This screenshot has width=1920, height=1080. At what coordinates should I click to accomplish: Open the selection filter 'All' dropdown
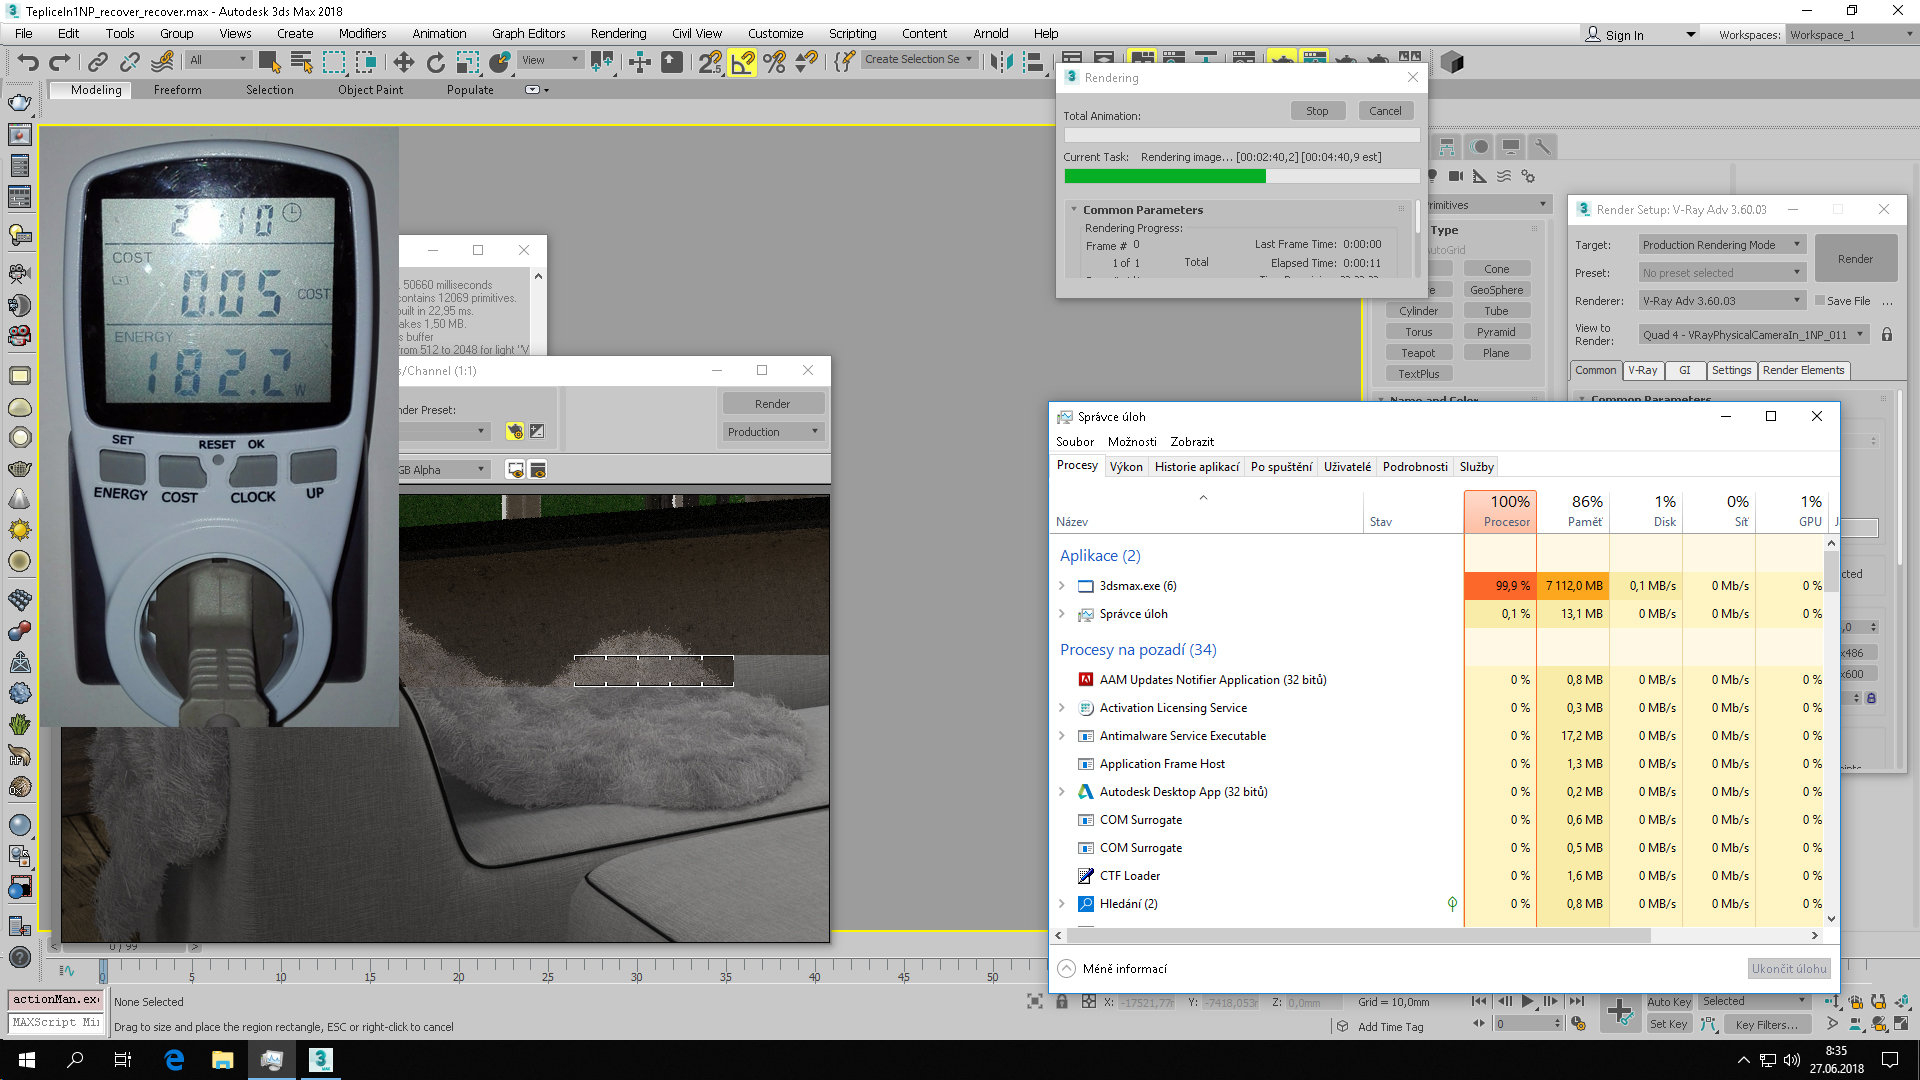[218, 60]
